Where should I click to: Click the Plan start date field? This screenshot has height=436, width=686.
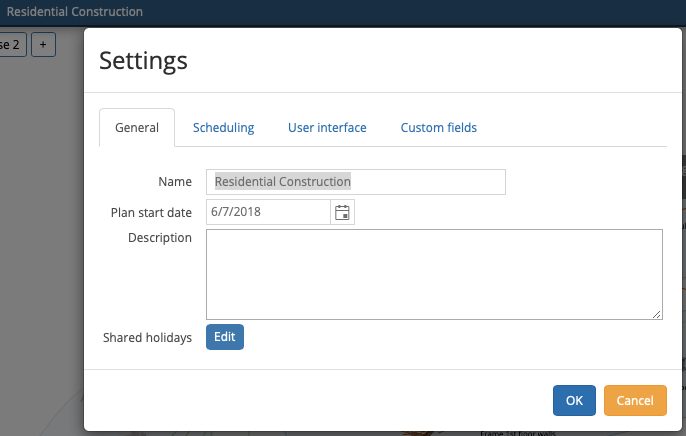click(x=268, y=212)
